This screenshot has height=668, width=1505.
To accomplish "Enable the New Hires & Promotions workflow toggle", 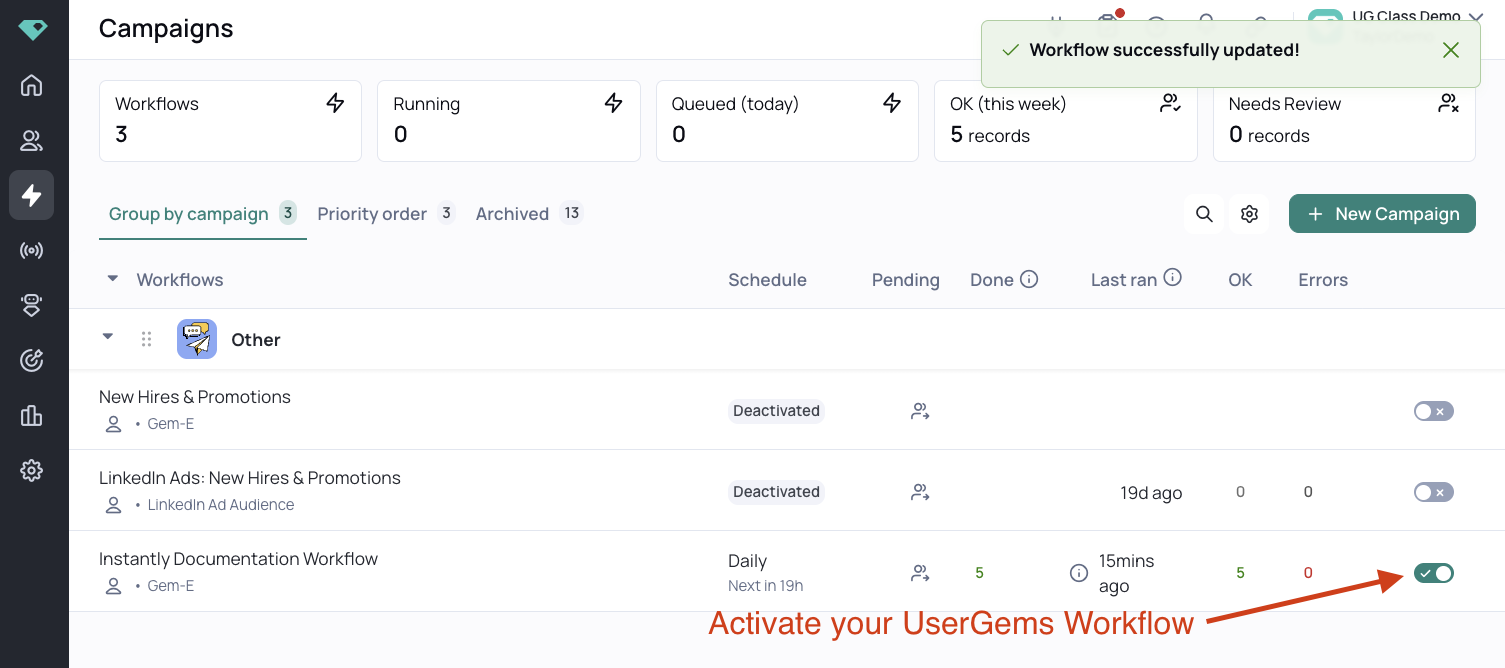I will [1434, 411].
